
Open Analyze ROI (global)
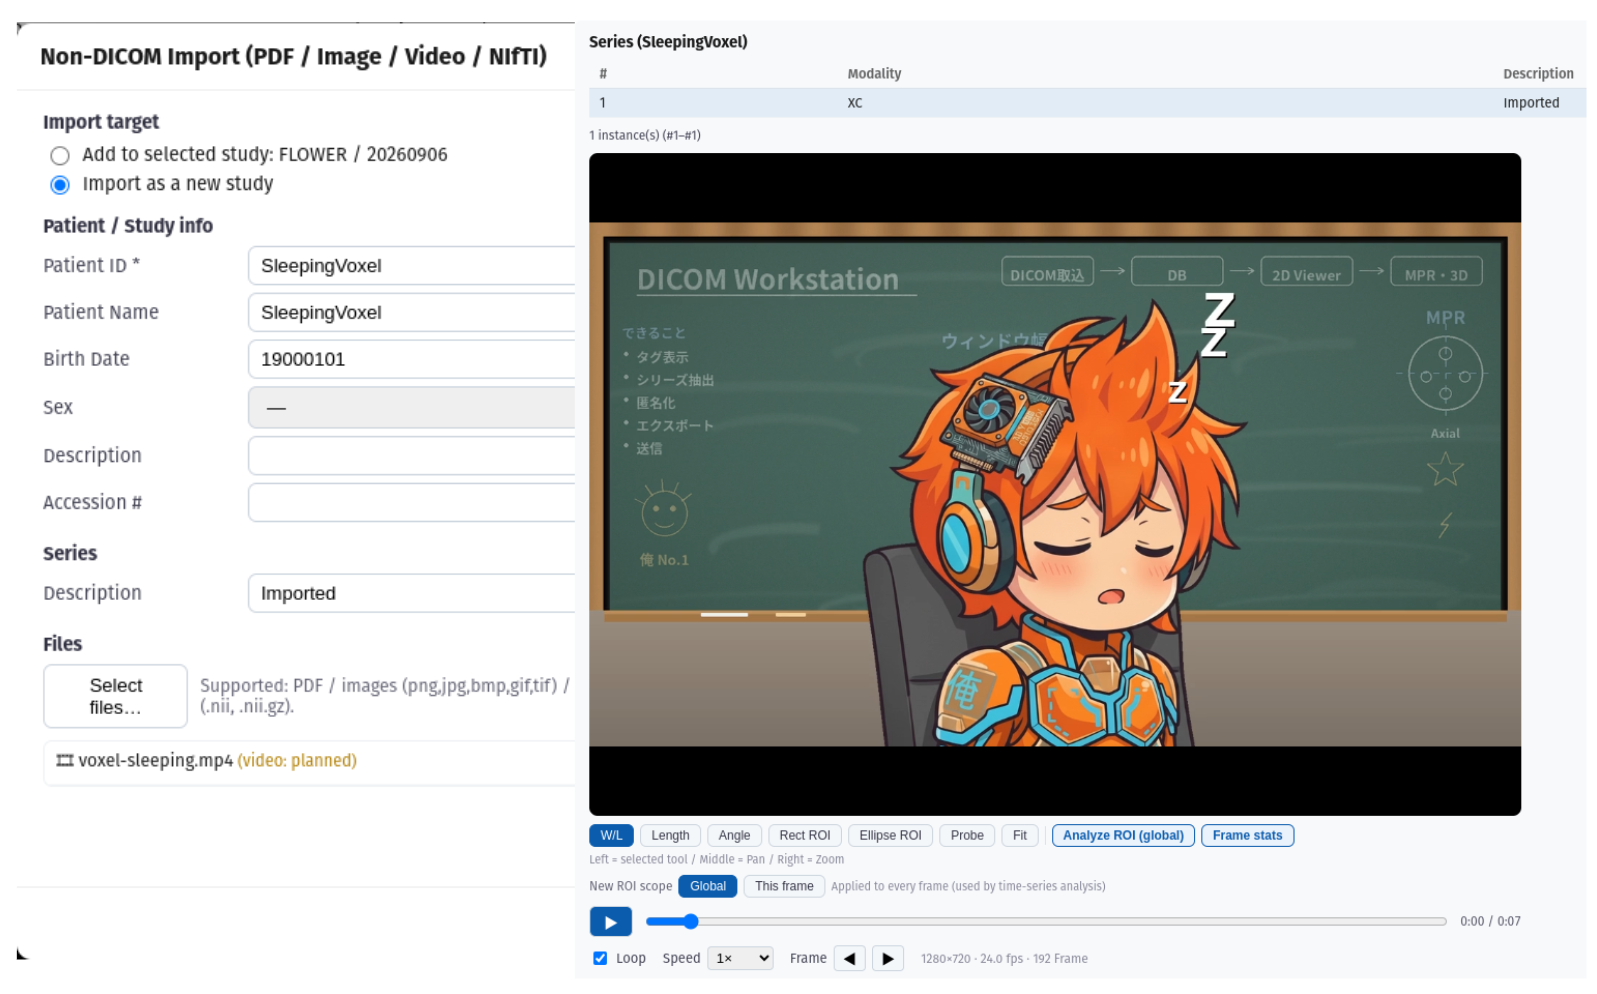[x=1123, y=835]
